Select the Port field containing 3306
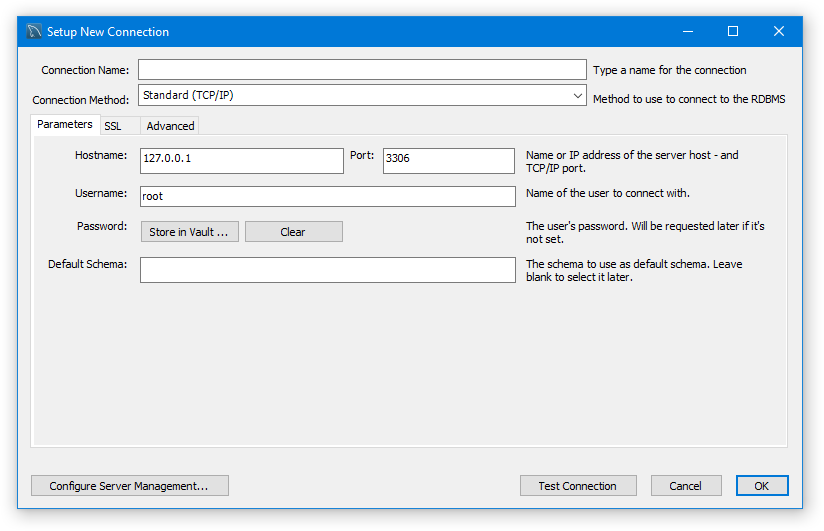The height and width of the screenshot is (531, 824). point(448,161)
